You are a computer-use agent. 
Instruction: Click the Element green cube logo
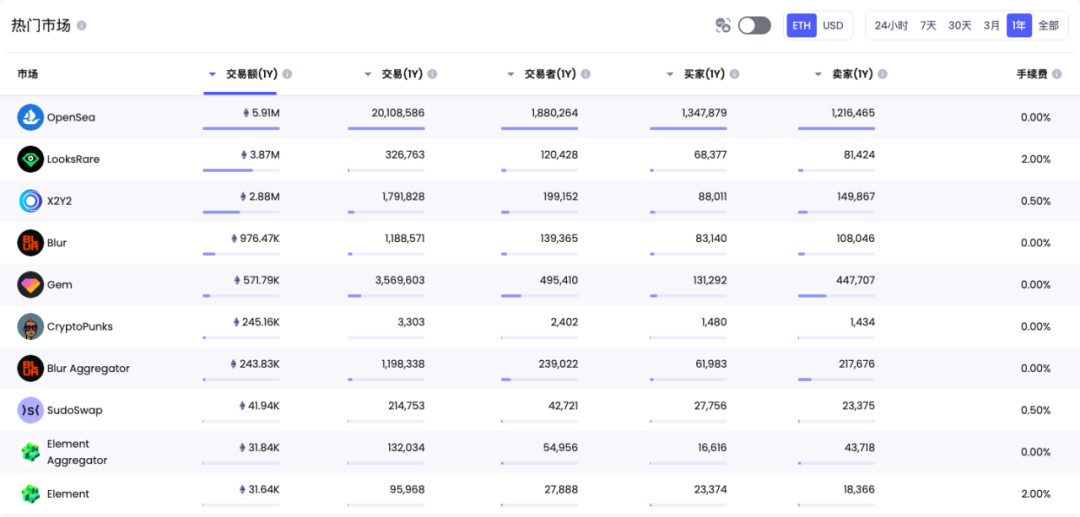pos(30,494)
